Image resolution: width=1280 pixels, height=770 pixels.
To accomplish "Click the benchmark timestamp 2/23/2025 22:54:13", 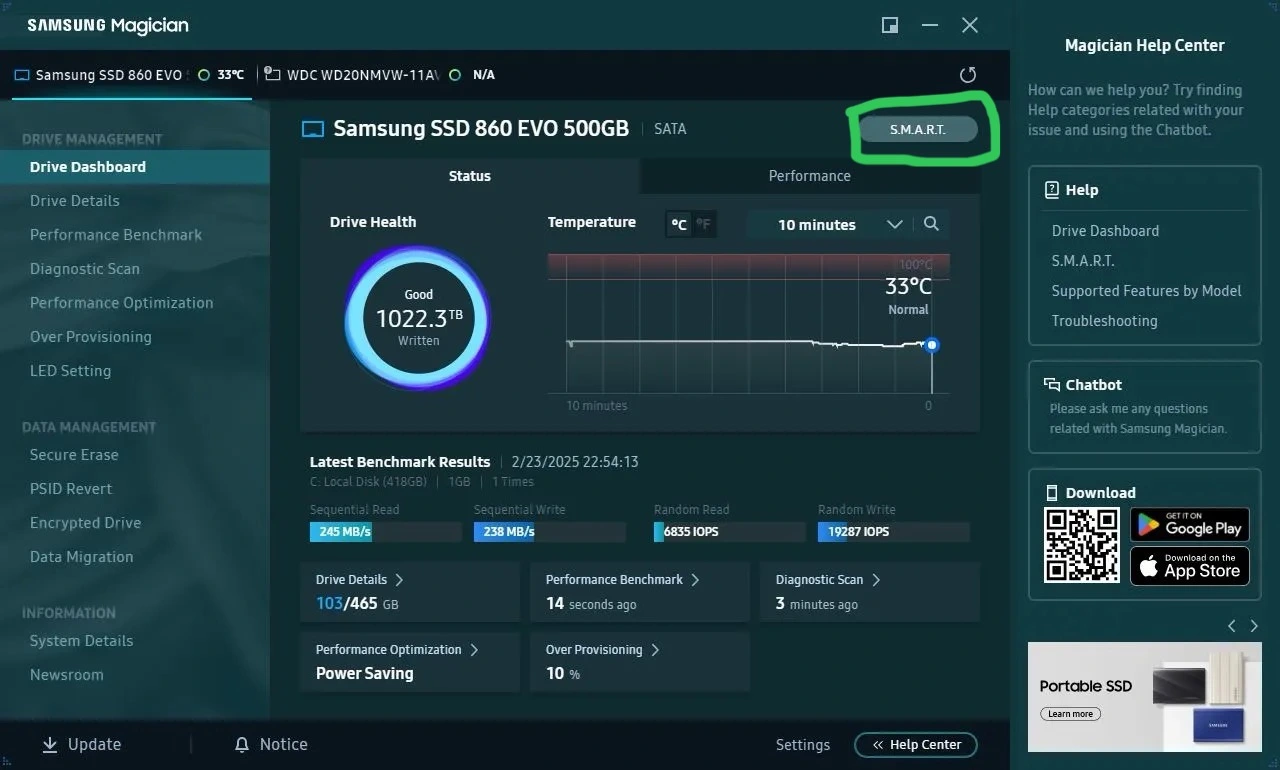I will point(574,462).
